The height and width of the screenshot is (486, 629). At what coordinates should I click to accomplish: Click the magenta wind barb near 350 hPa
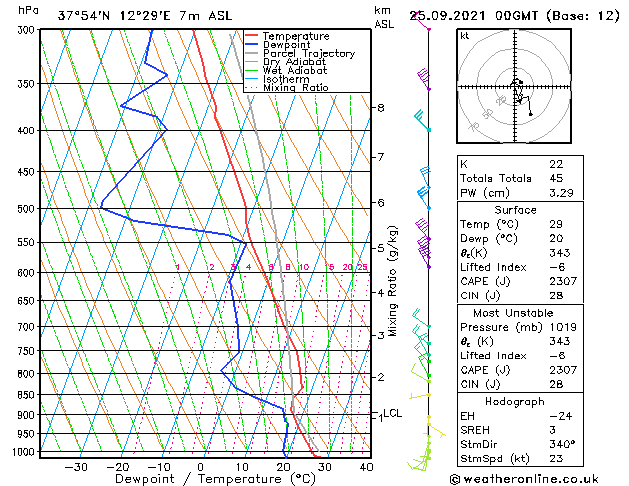424,79
